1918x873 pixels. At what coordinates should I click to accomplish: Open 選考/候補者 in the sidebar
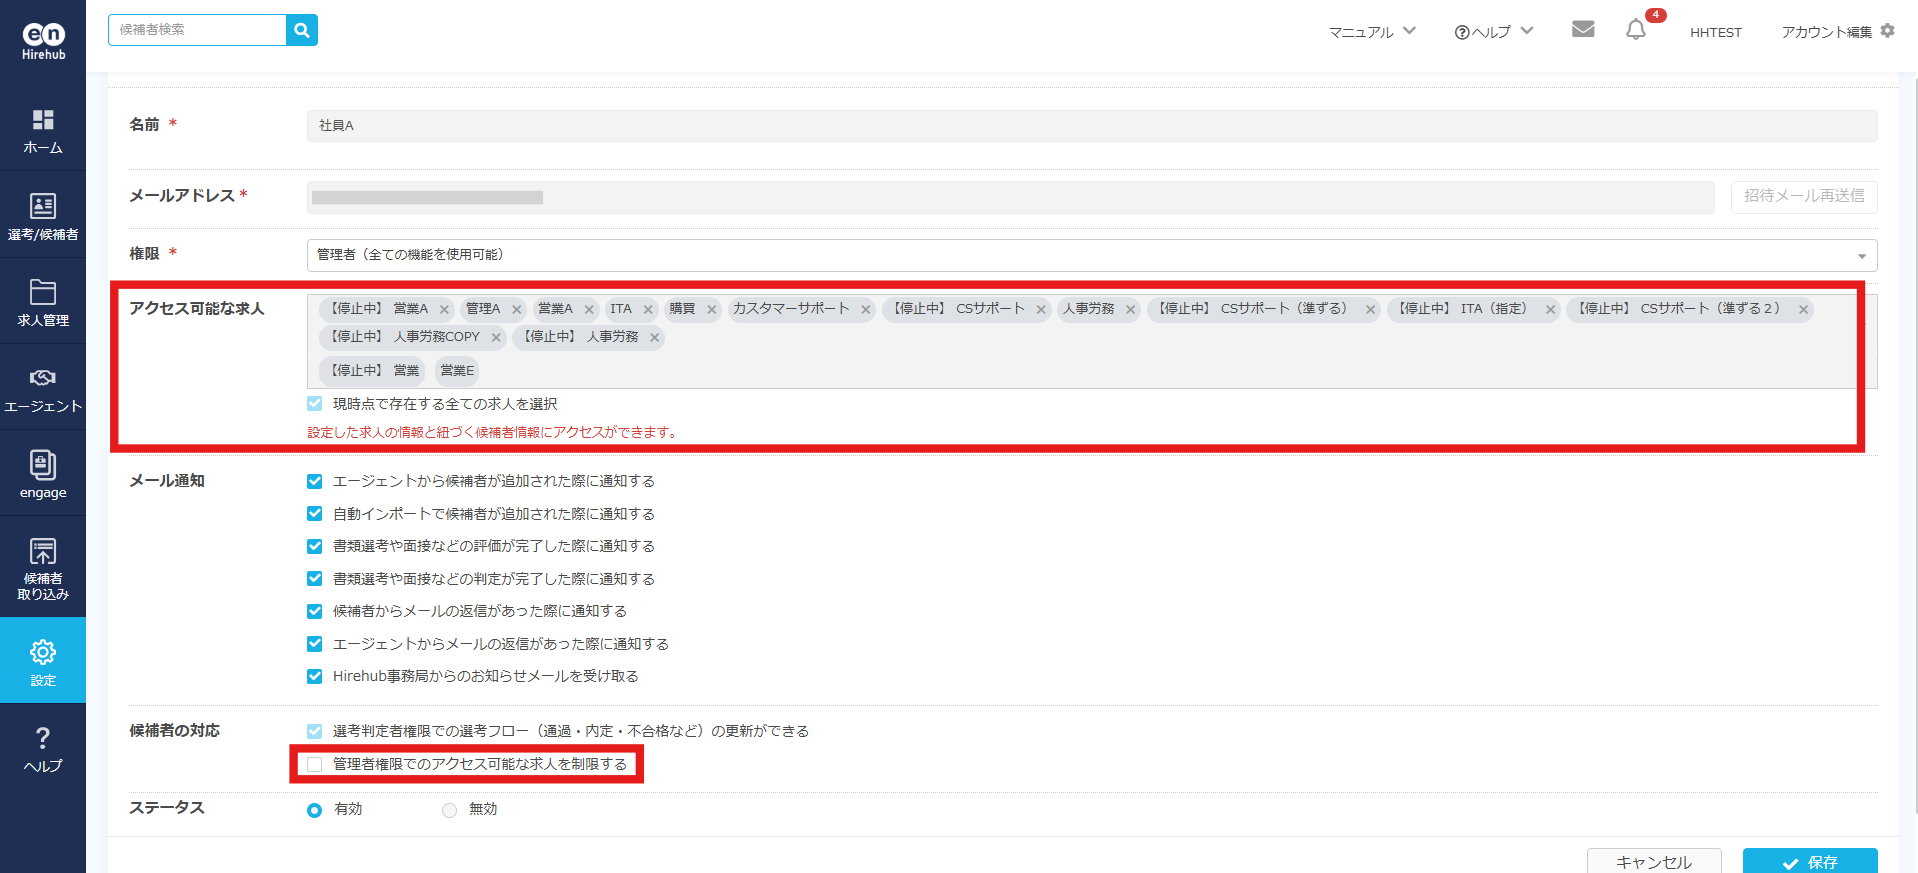tap(43, 216)
